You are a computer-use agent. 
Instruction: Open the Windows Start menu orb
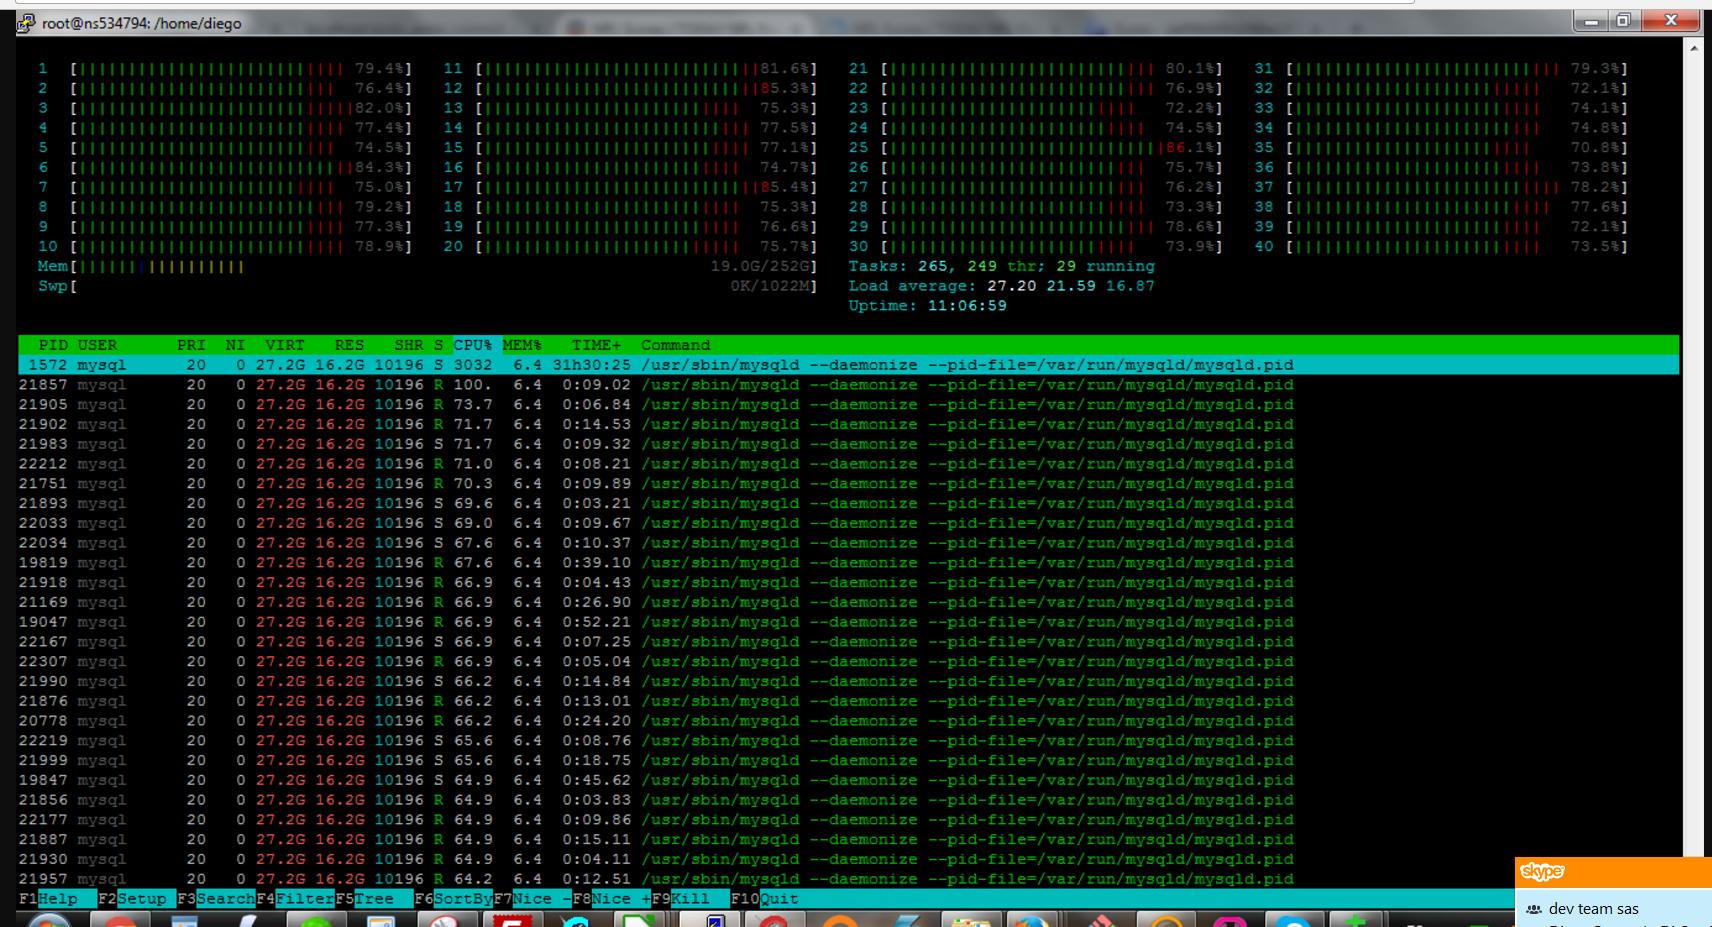(48, 918)
